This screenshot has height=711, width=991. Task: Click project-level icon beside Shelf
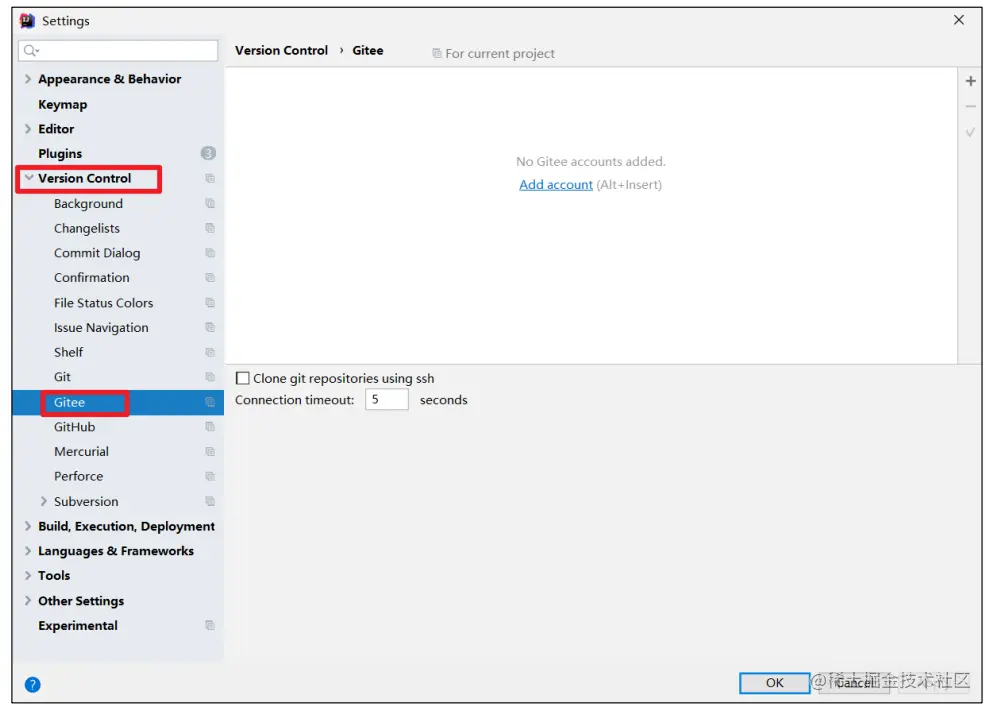coord(210,352)
